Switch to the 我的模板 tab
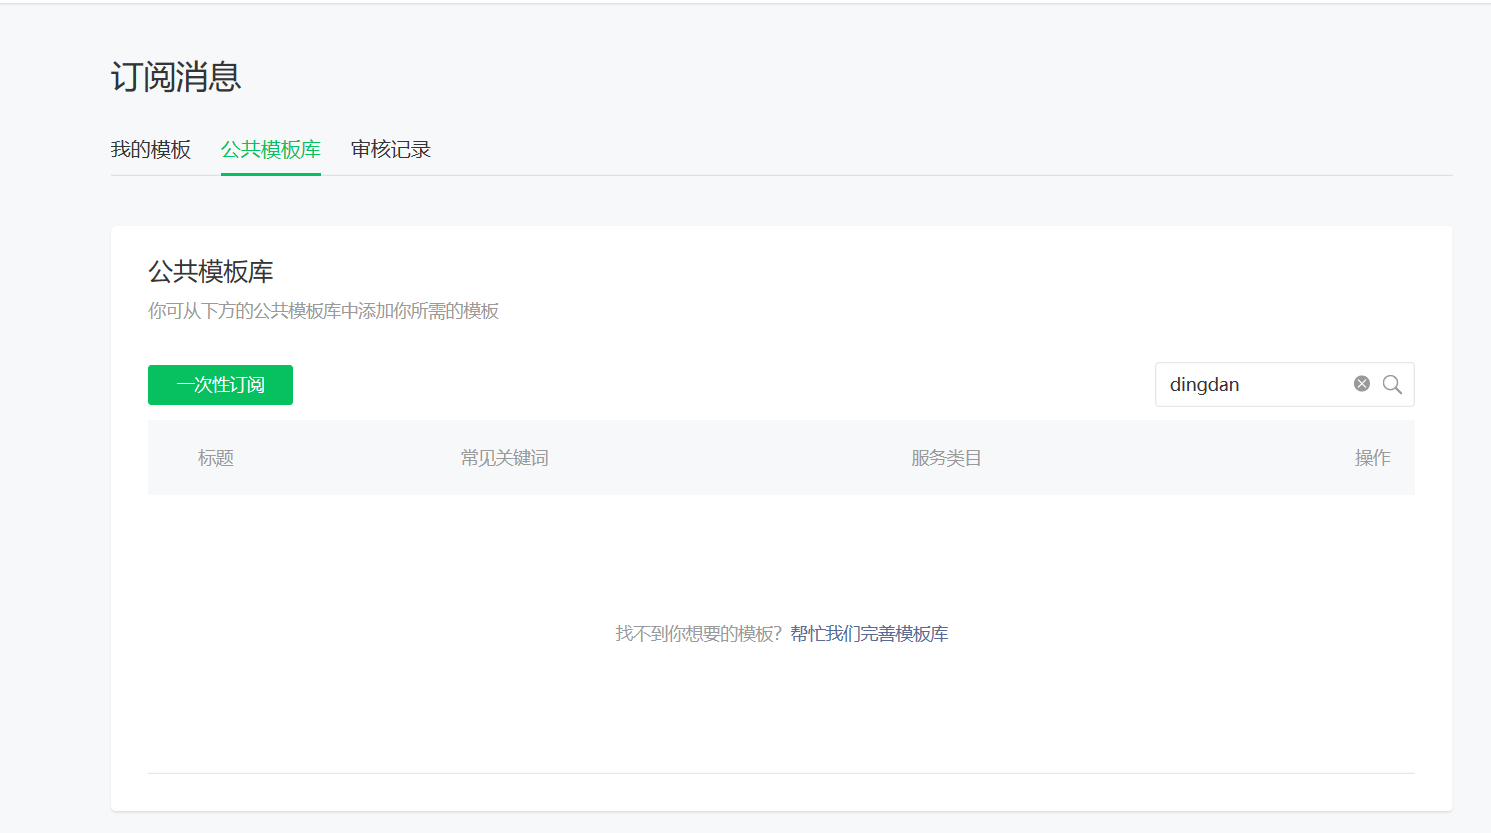 [x=151, y=148]
